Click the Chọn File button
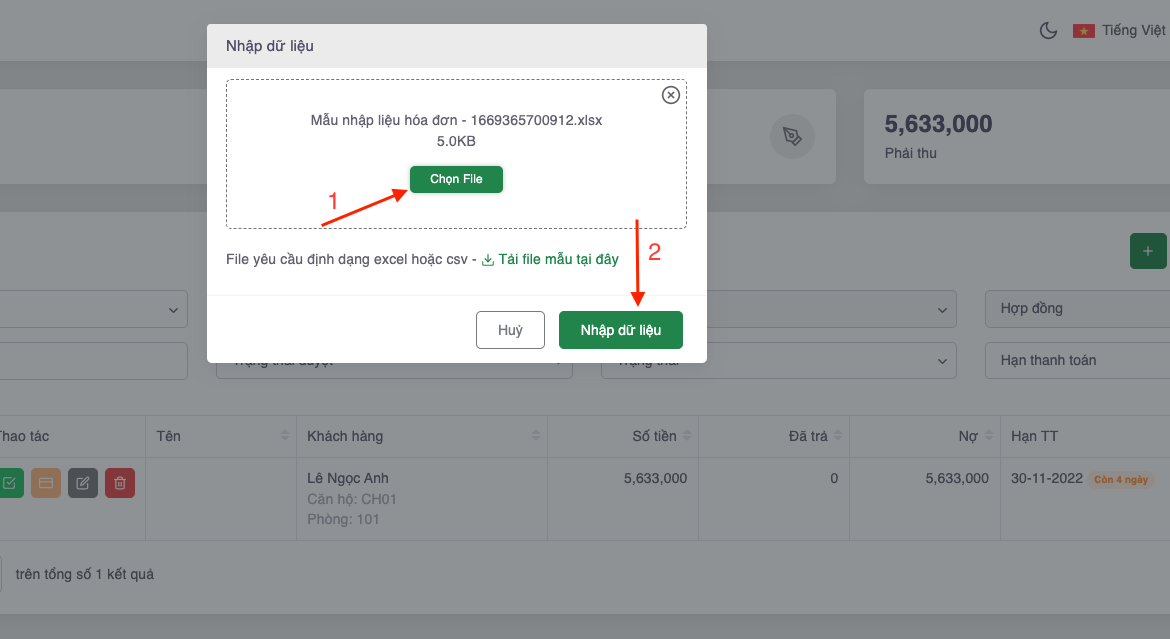The height and width of the screenshot is (639, 1170). [x=456, y=179]
